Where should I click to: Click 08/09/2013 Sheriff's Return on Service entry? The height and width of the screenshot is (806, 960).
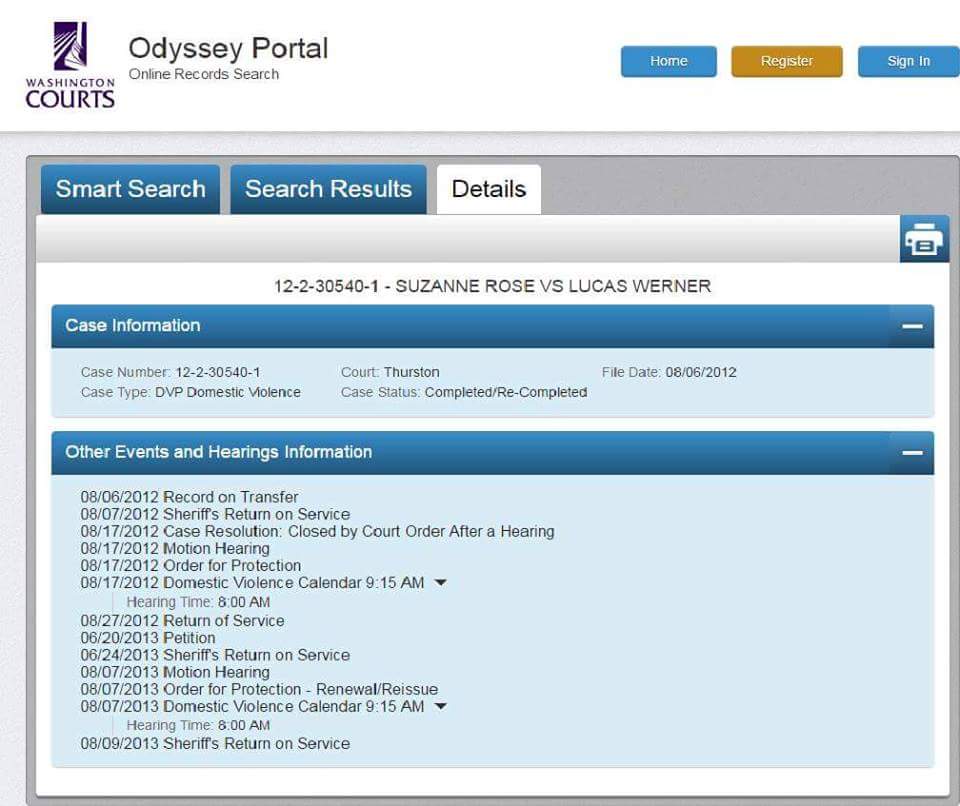pyautogui.click(x=215, y=744)
